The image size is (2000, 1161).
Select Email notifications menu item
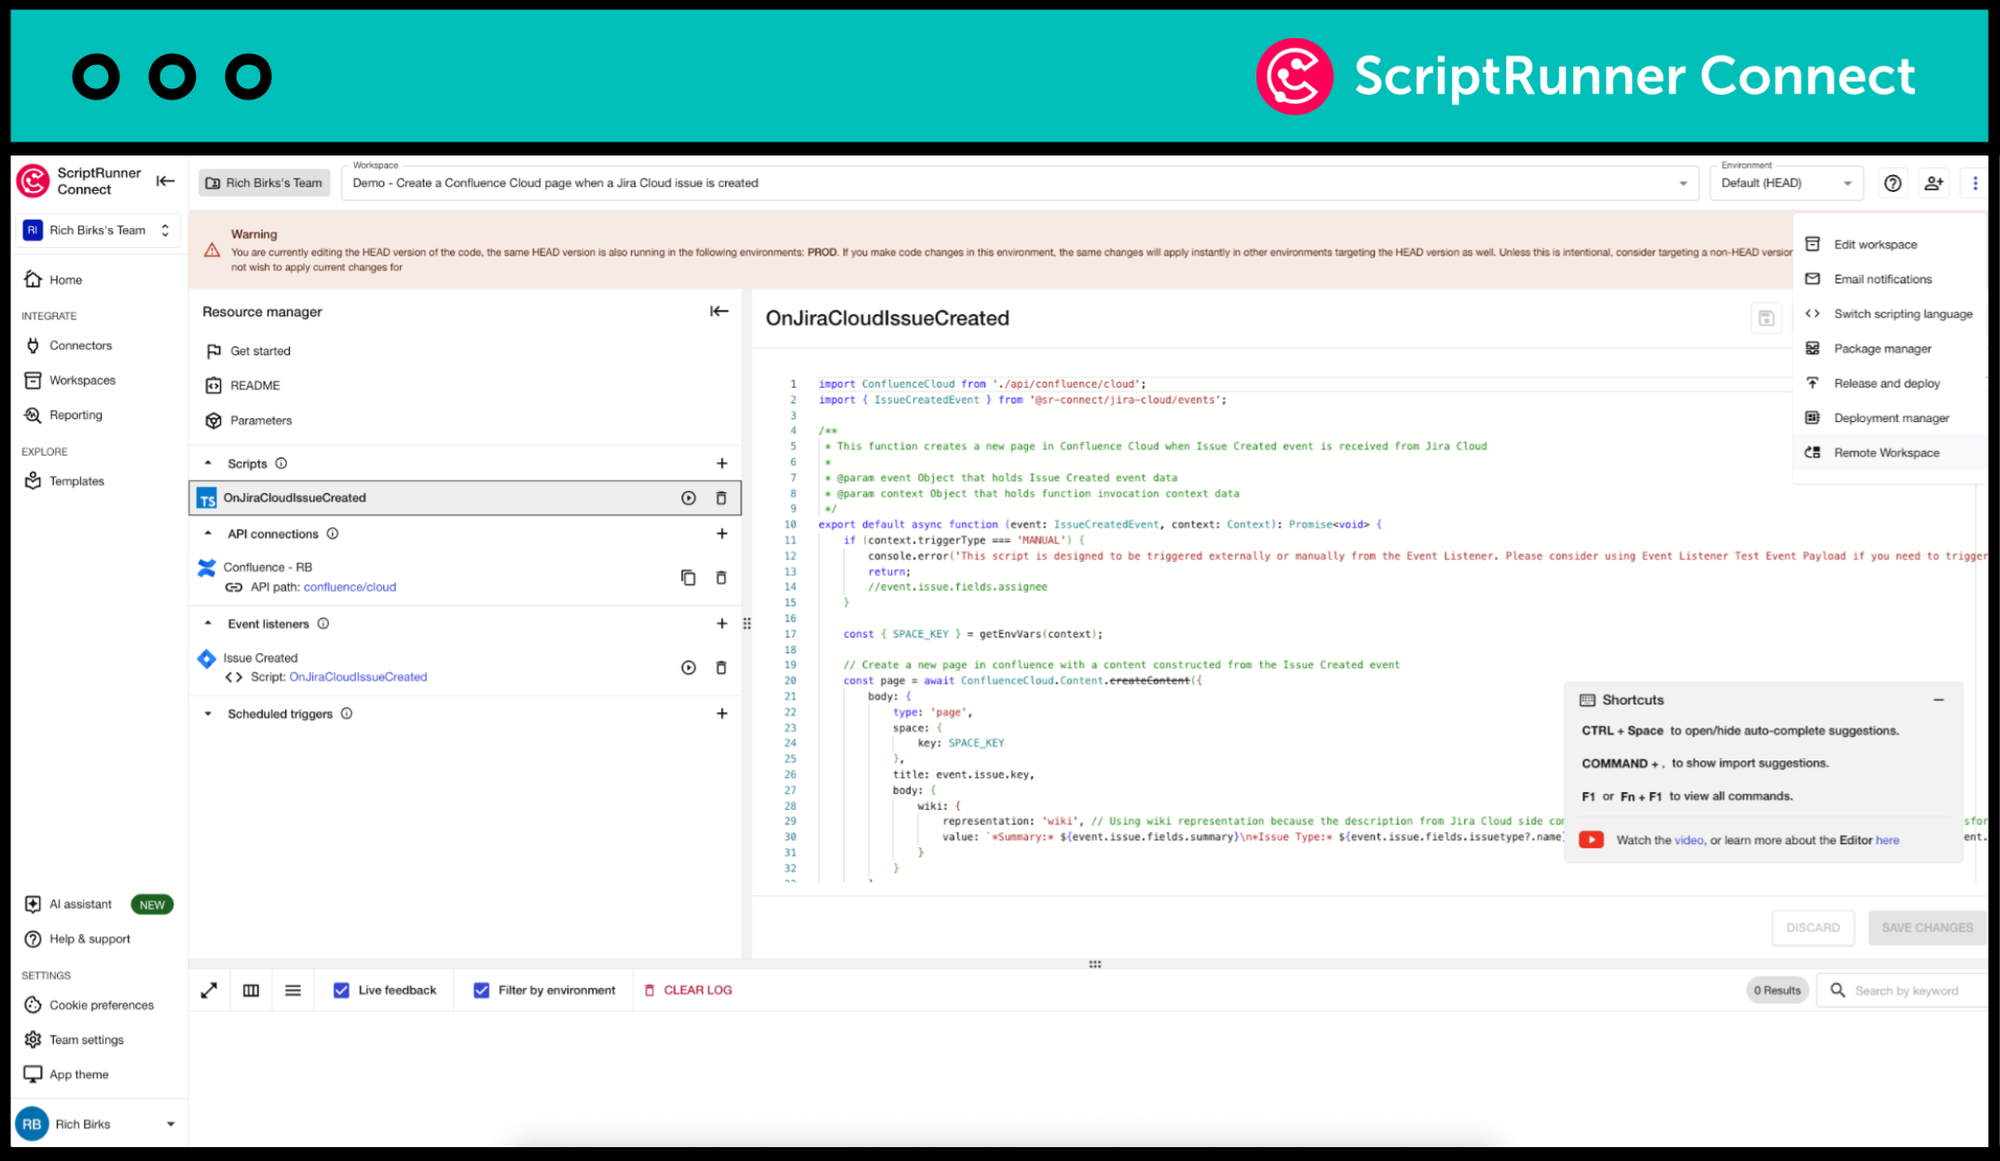tap(1889, 279)
